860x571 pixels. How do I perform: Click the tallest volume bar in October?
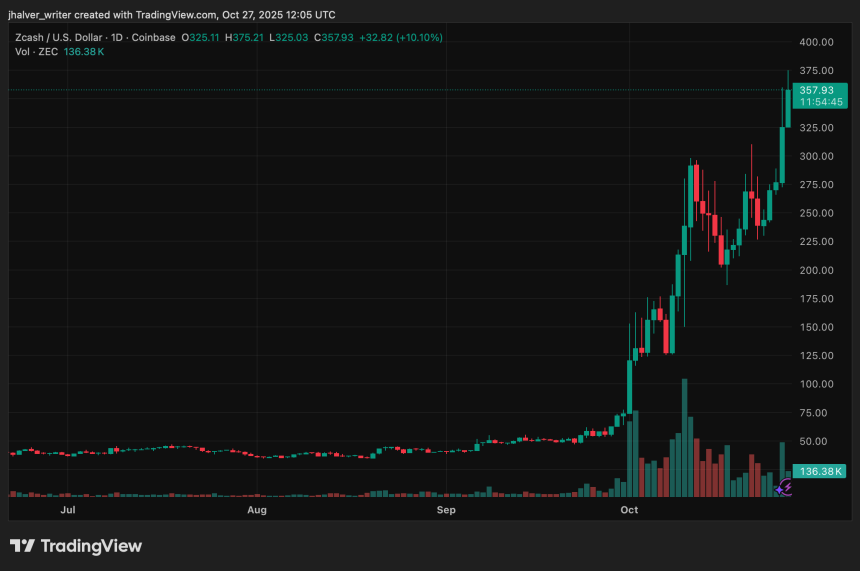[x=684, y=437]
